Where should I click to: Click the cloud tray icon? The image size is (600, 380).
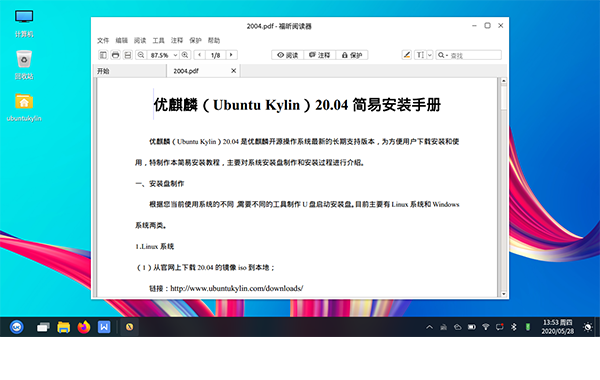click(458, 327)
